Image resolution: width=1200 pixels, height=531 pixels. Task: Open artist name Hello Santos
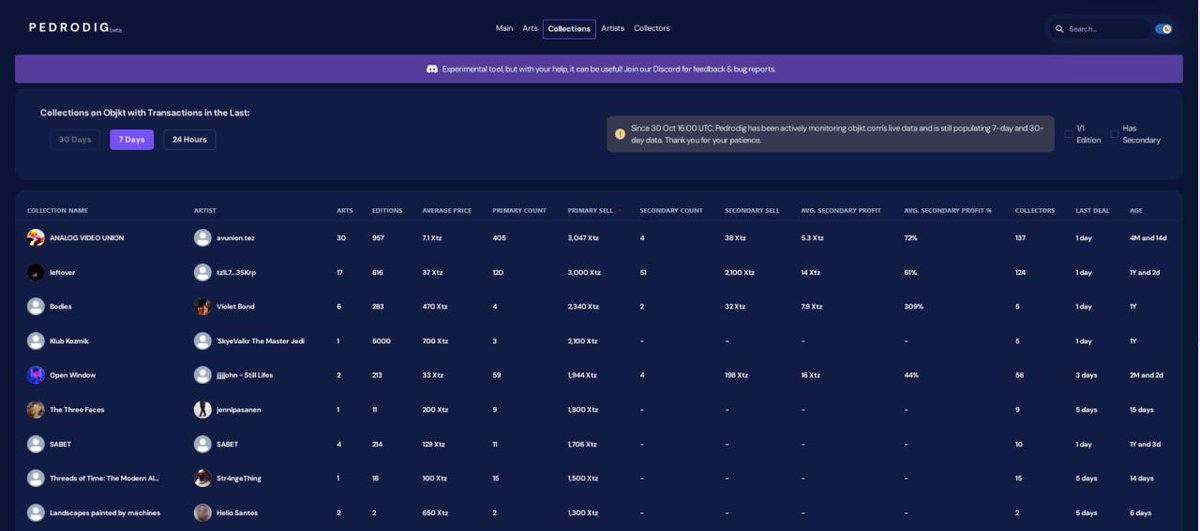pos(237,512)
